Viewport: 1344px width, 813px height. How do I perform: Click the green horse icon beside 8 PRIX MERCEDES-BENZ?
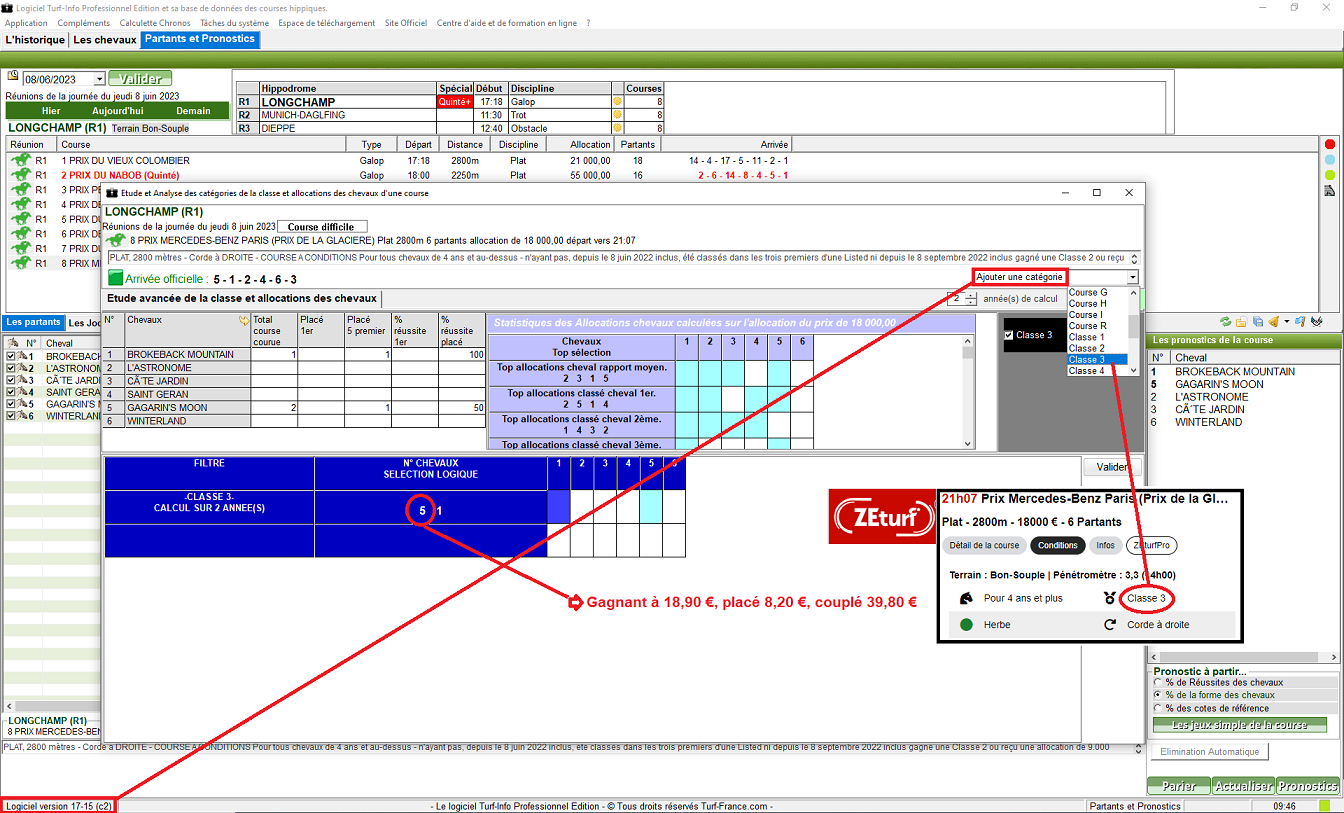pyautogui.click(x=116, y=240)
